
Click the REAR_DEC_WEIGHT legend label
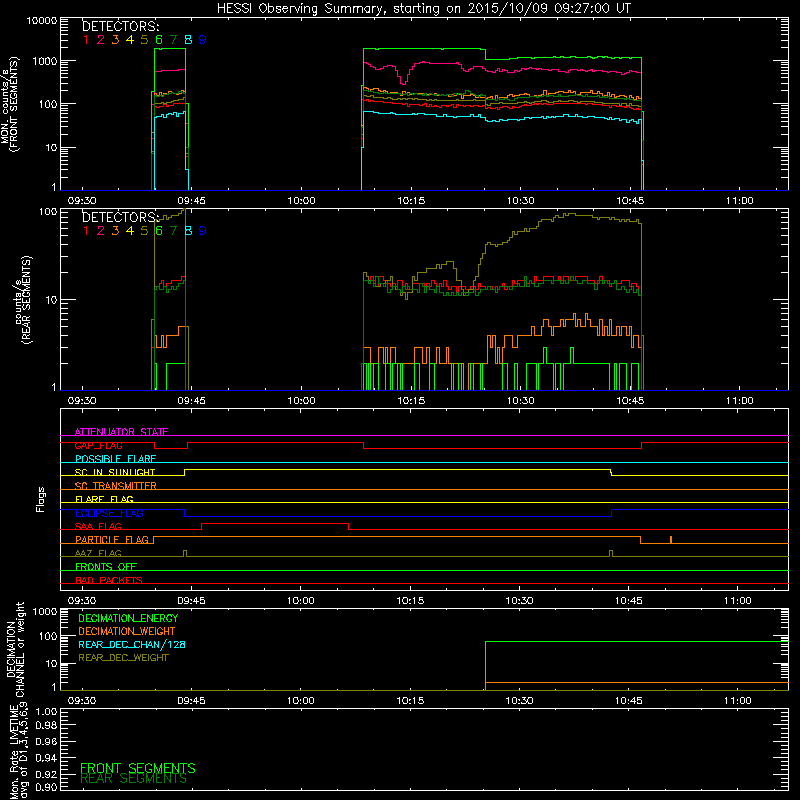(123, 658)
